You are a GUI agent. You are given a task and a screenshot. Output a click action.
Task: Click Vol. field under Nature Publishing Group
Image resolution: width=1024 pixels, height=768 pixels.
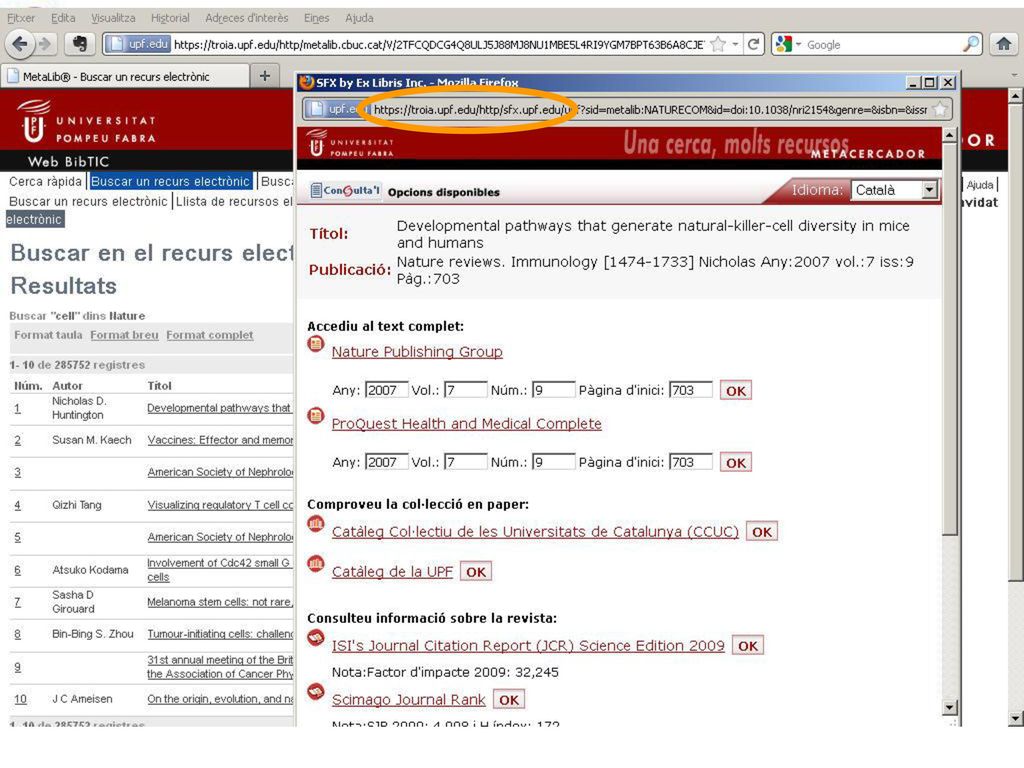pos(466,390)
